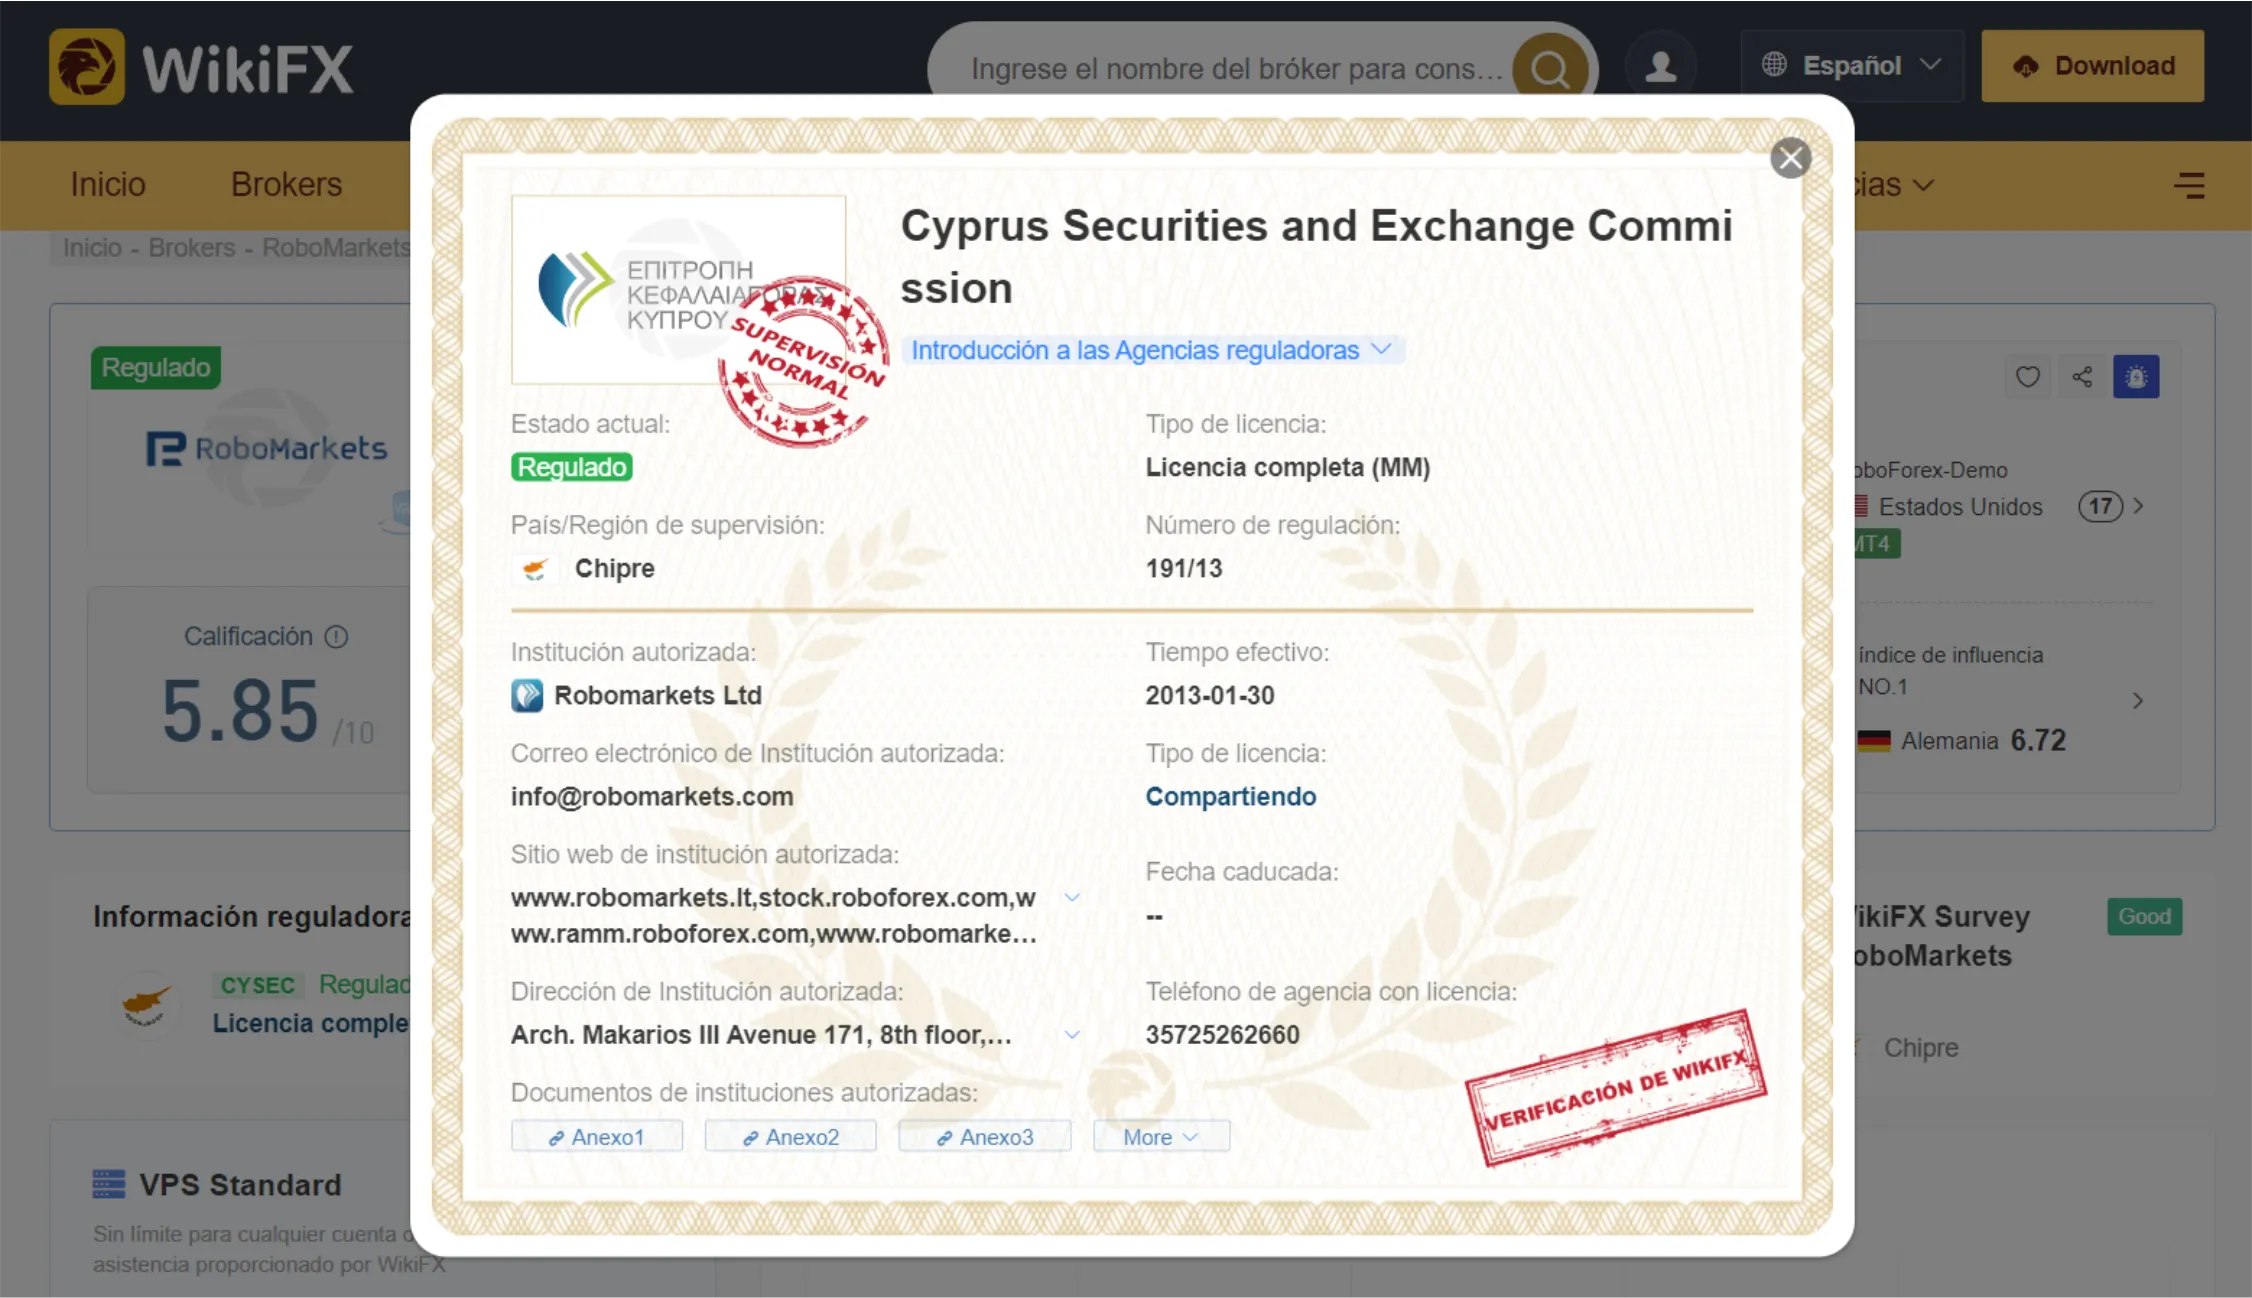
Task: Click the VPS Standard heading
Action: pos(240,1185)
